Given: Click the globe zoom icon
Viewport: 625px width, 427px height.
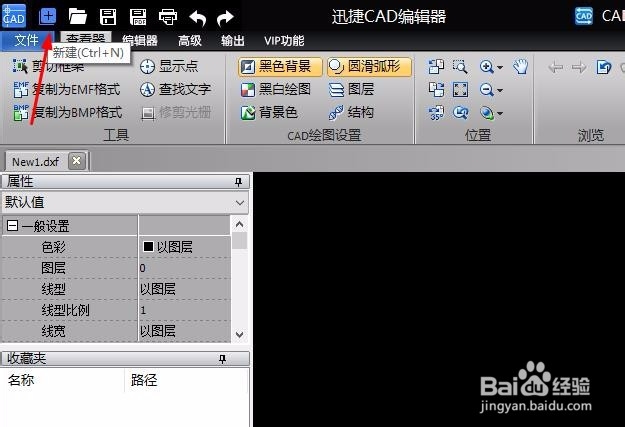Looking at the screenshot, I should click(487, 113).
